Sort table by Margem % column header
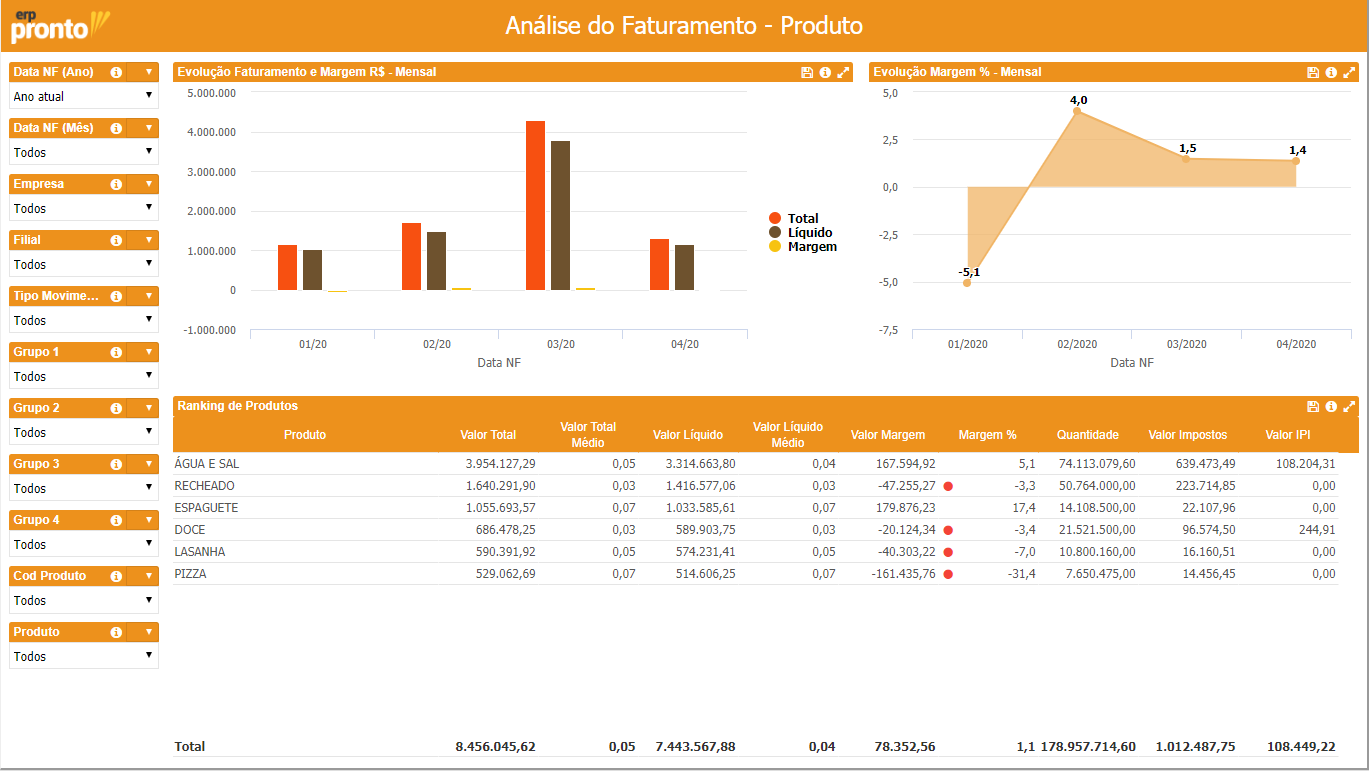The image size is (1369, 771). point(986,435)
